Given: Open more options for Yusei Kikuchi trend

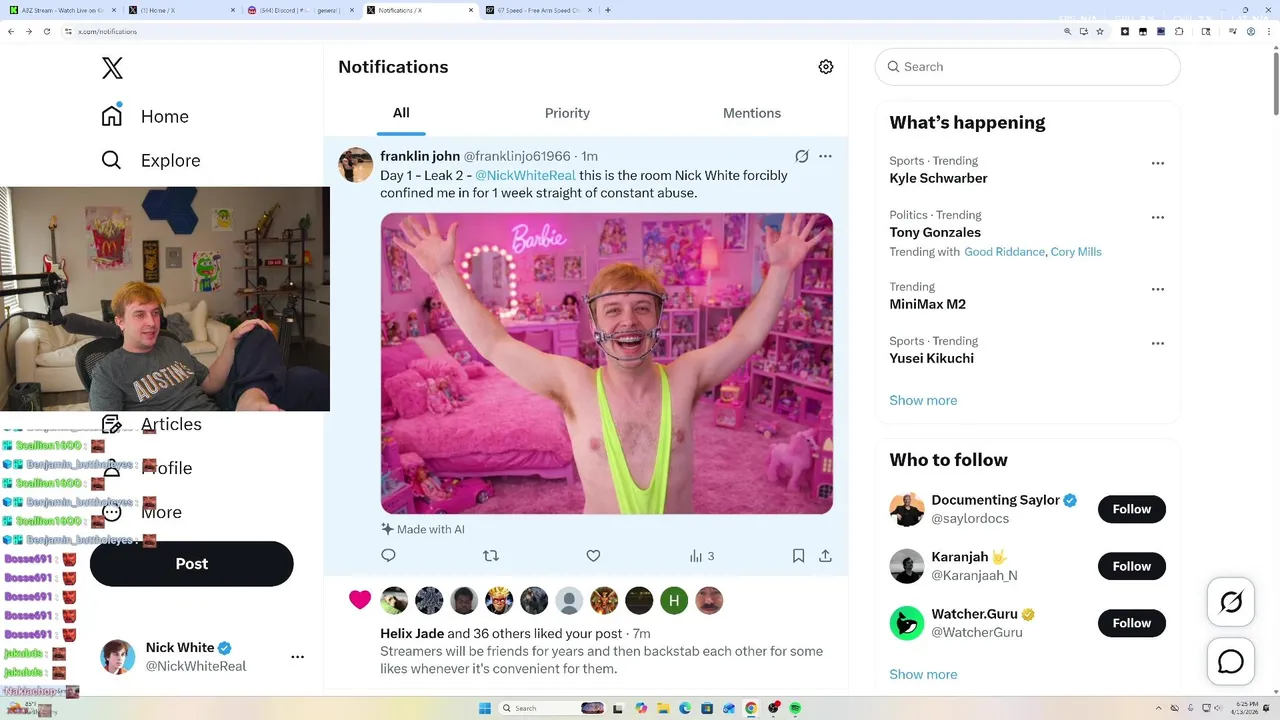Looking at the screenshot, I should 1157,343.
